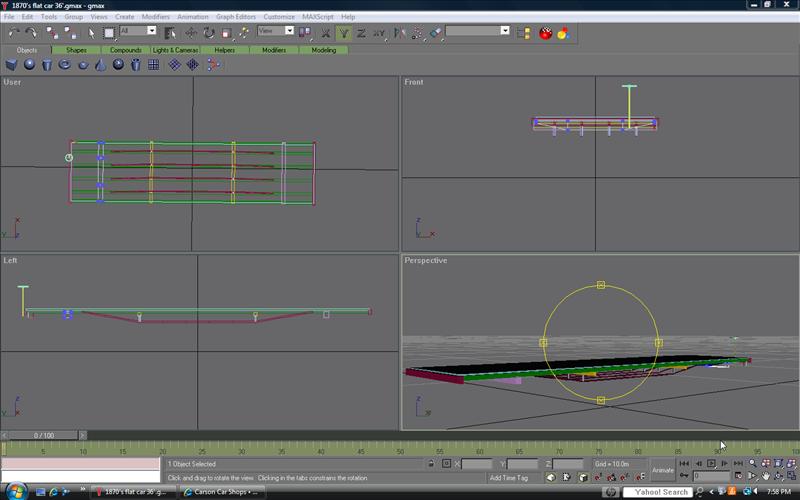Create a Sphere primitive

[29, 64]
